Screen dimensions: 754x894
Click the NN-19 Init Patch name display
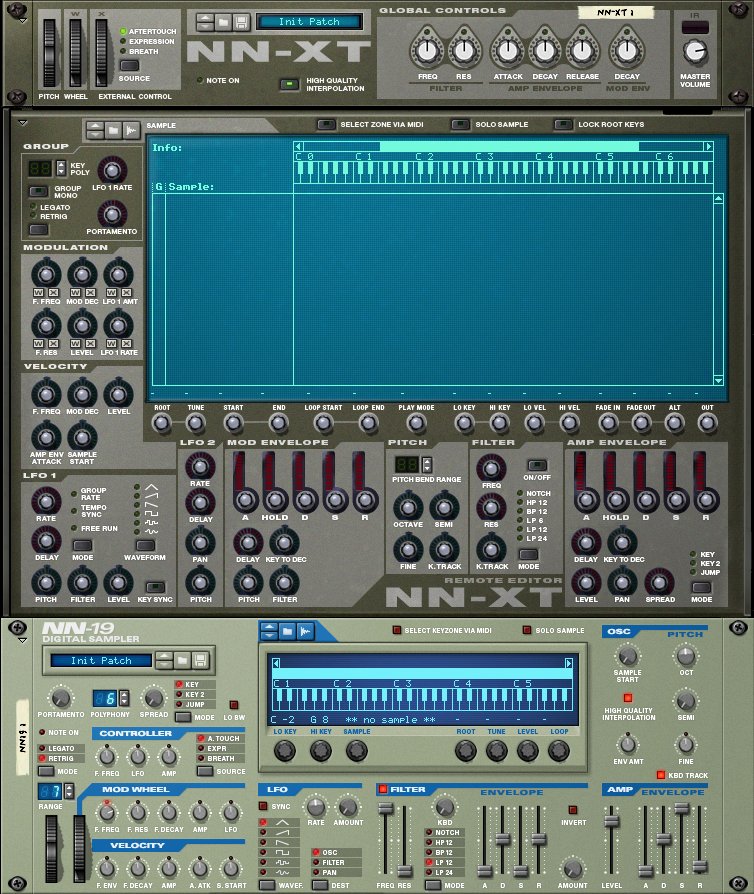click(x=104, y=660)
